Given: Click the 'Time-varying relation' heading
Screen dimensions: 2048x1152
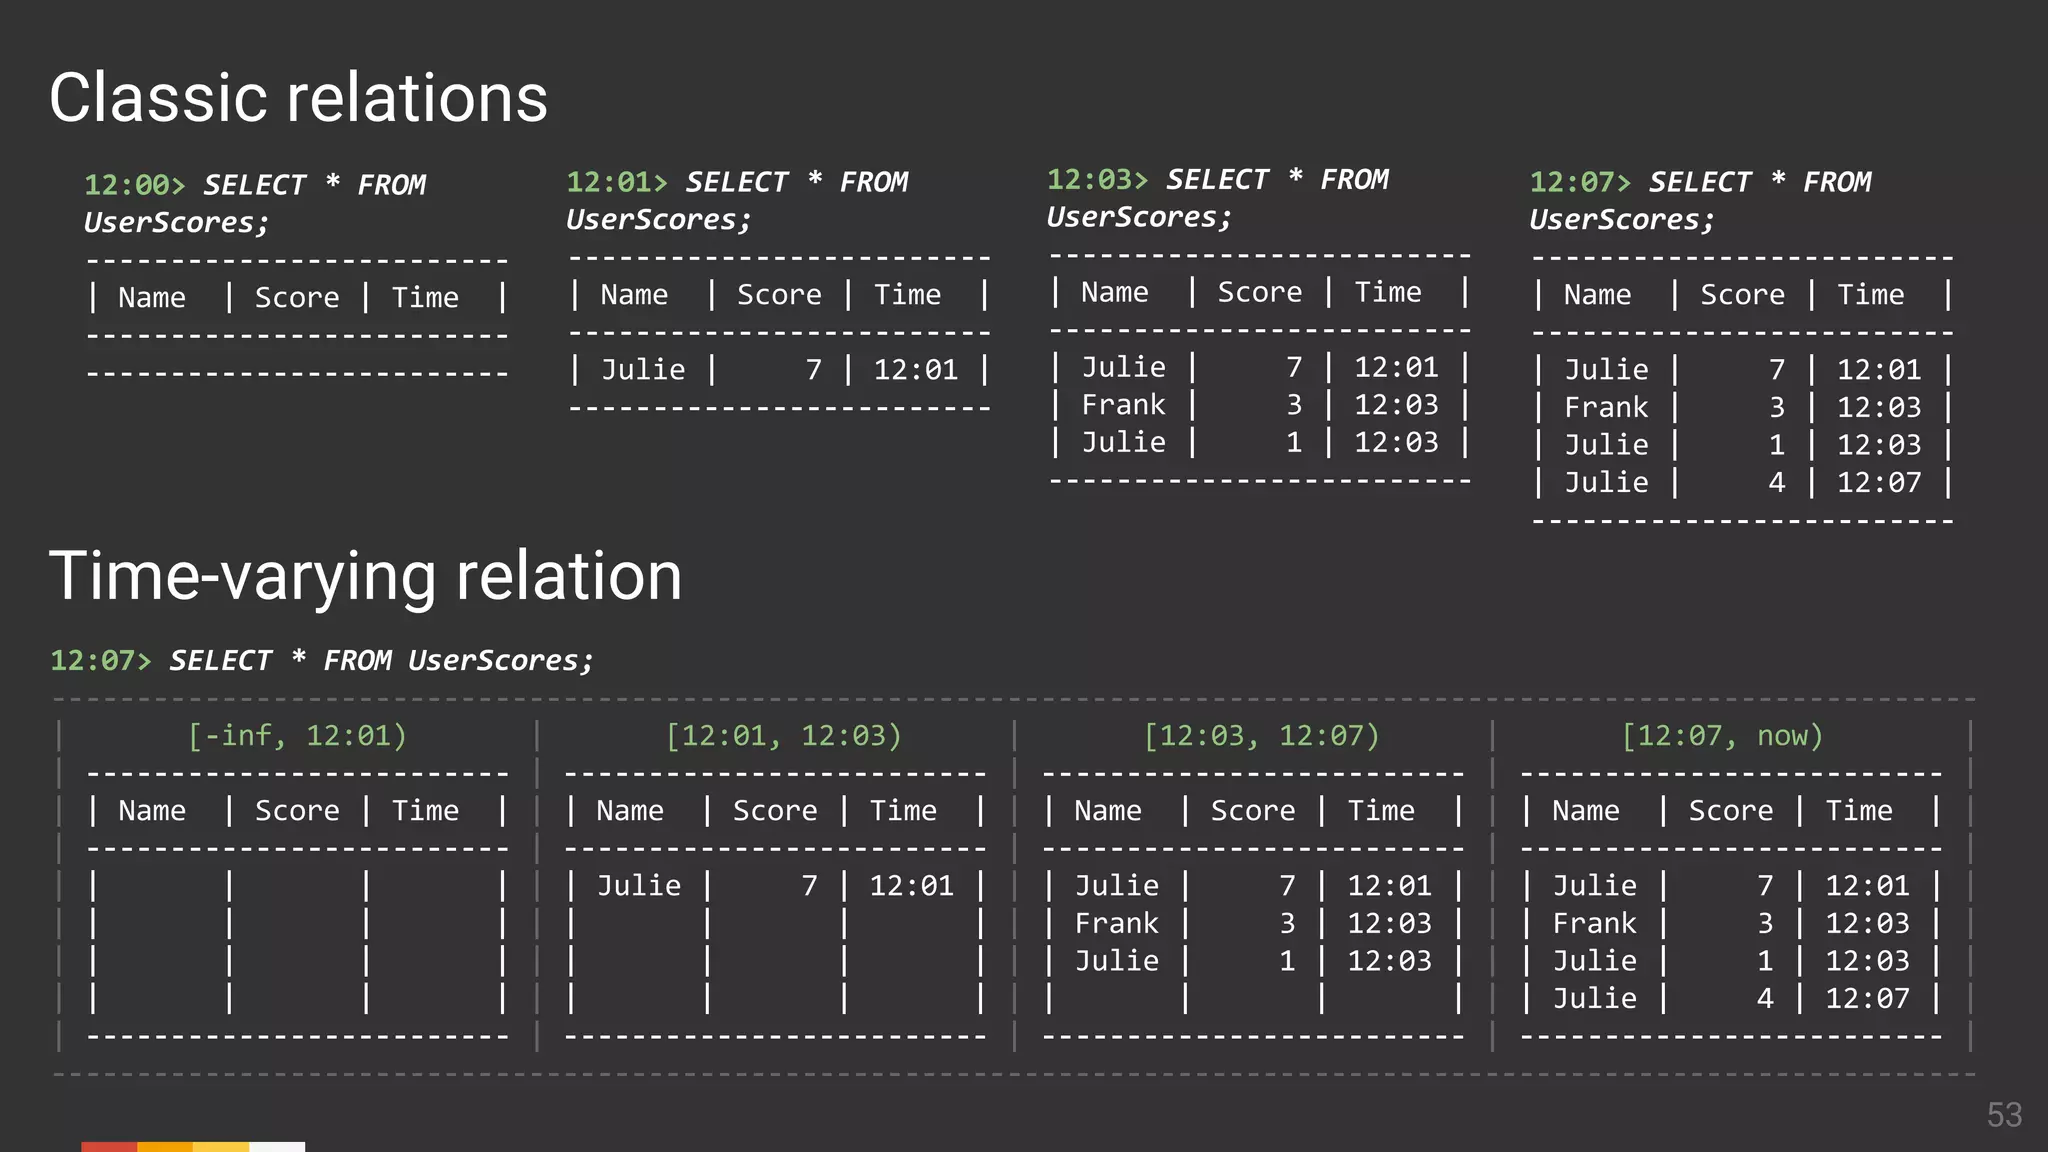Looking at the screenshot, I should point(365,576).
